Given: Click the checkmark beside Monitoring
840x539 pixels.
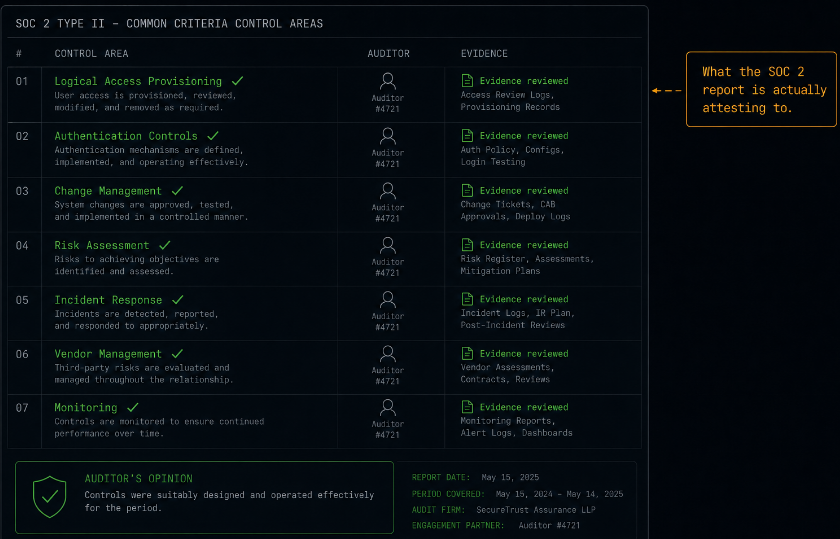Looking at the screenshot, I should (133, 407).
